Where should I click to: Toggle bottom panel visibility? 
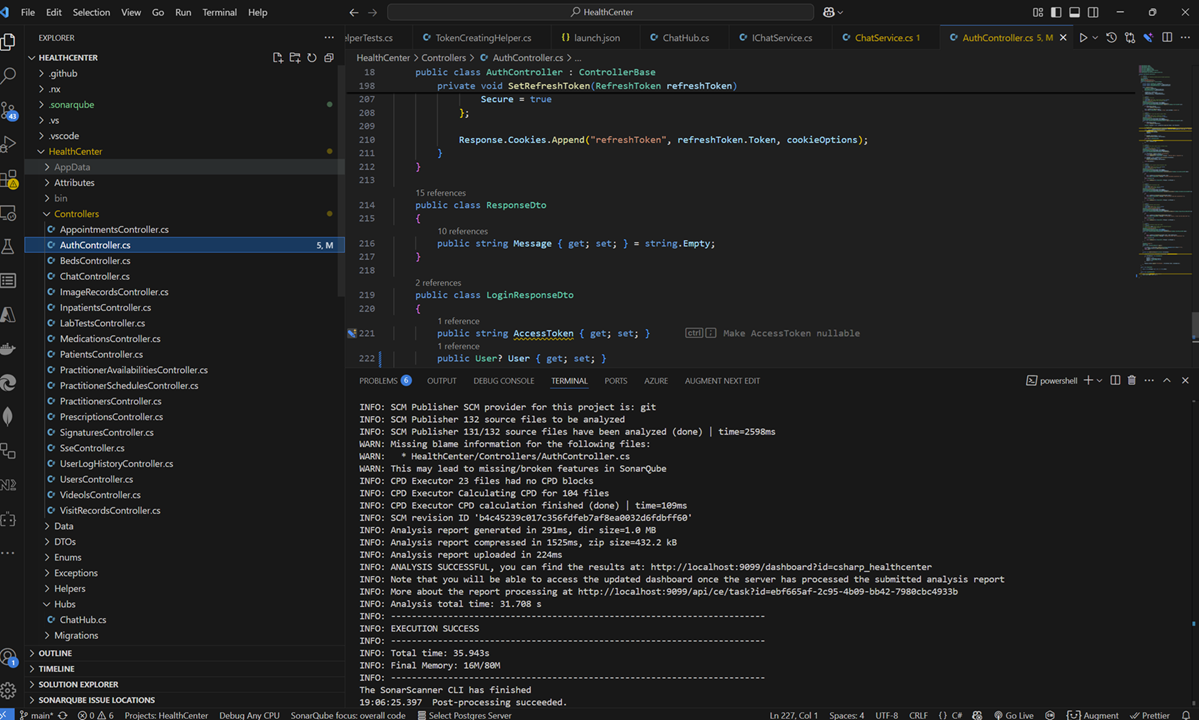coord(1074,12)
